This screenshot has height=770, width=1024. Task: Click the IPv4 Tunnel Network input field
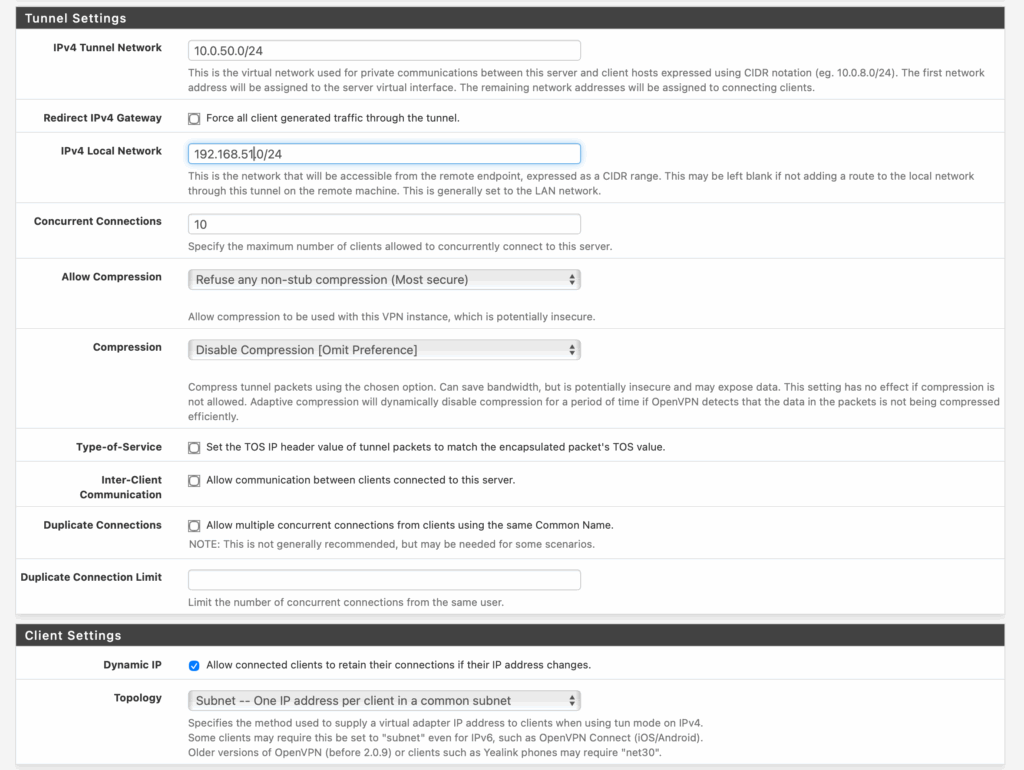(x=384, y=50)
